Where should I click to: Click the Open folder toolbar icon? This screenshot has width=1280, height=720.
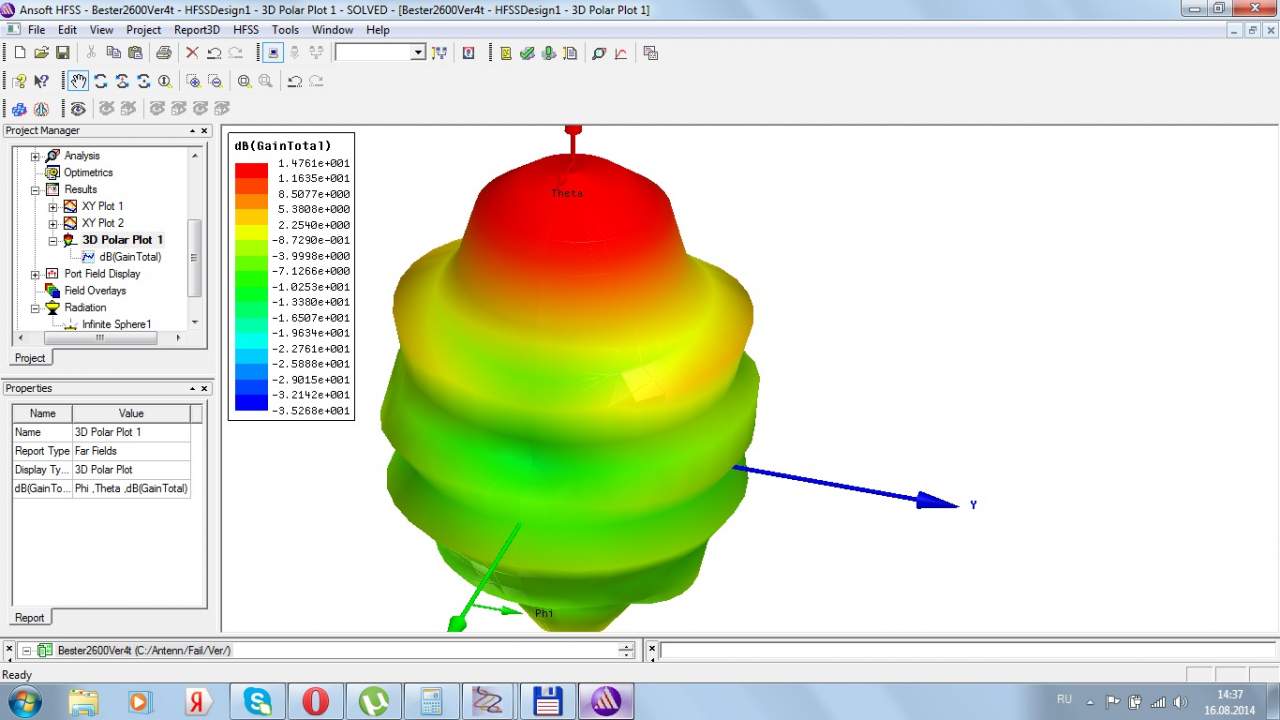41,53
